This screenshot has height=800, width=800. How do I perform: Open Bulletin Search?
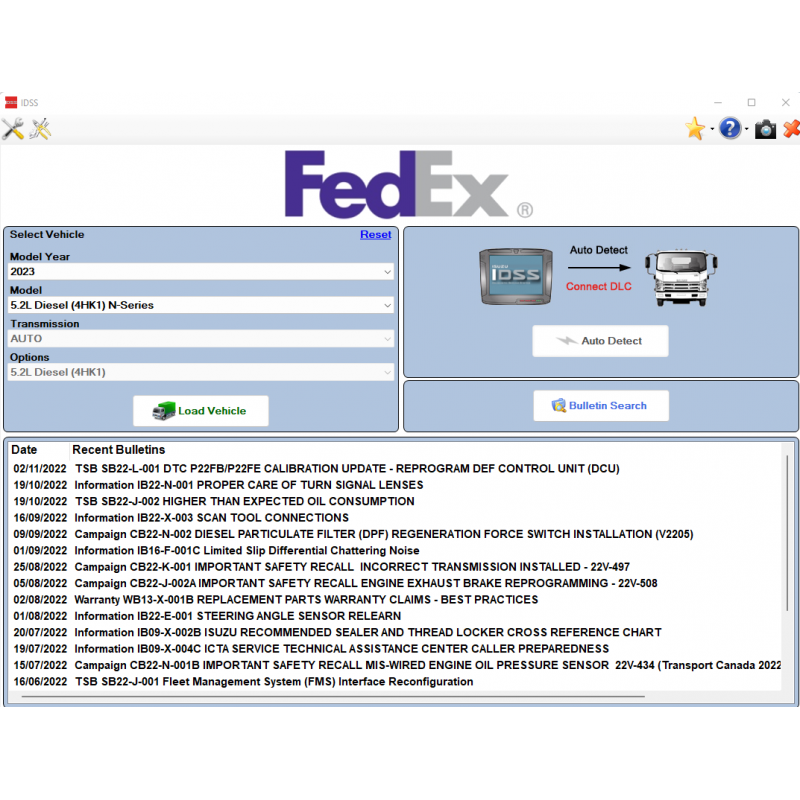600,406
